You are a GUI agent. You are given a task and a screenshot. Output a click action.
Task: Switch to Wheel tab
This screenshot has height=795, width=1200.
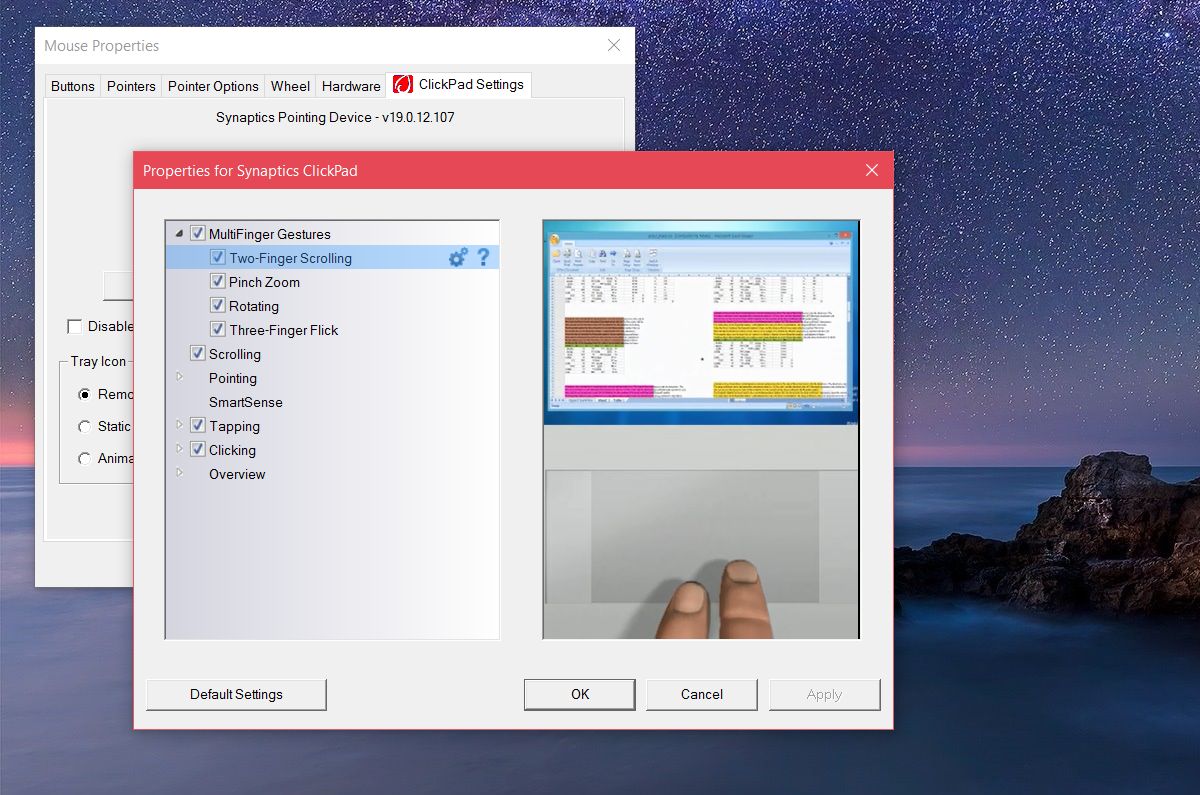290,86
